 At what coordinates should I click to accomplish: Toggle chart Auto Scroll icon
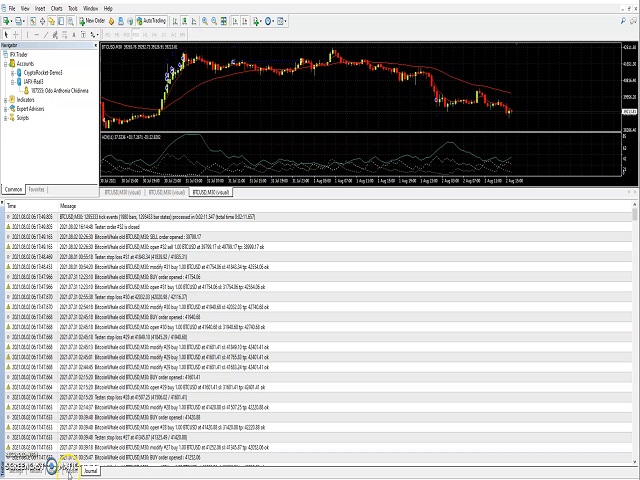tap(235, 21)
